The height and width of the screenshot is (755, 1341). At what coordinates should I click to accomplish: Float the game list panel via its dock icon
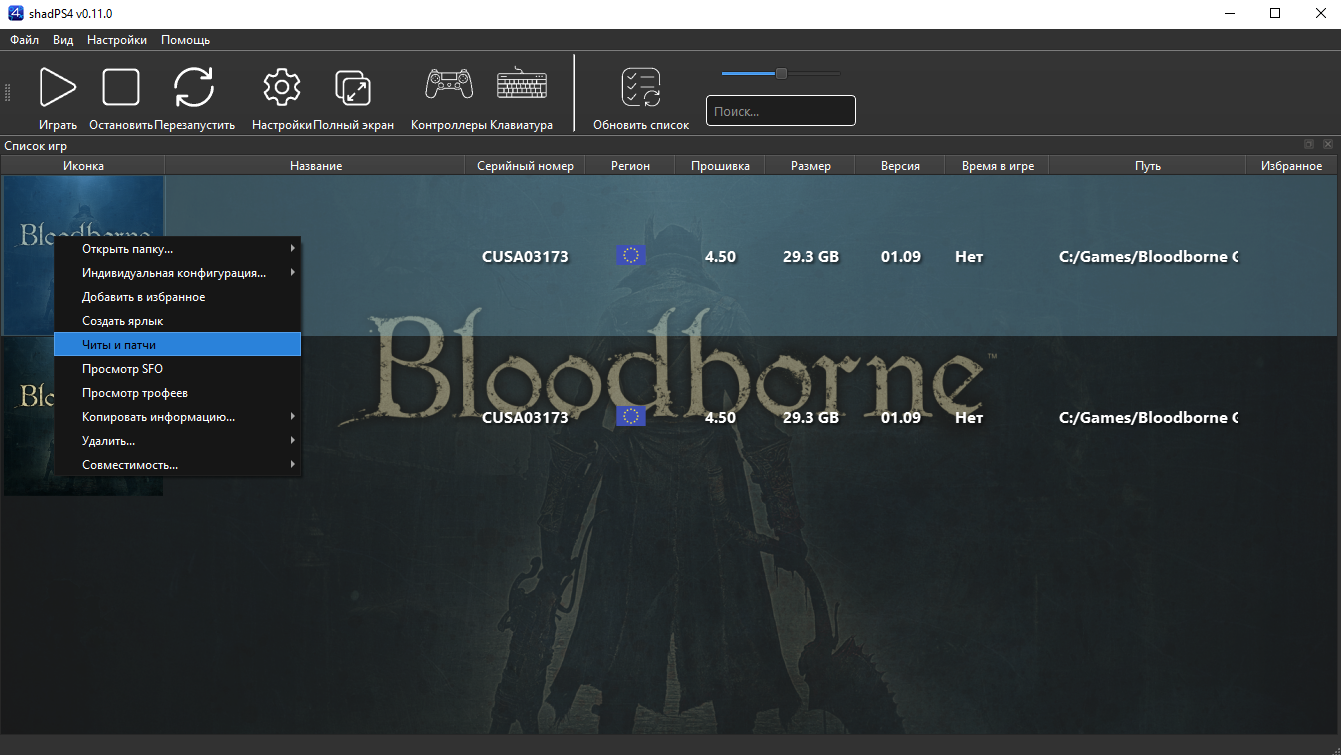point(1308,145)
